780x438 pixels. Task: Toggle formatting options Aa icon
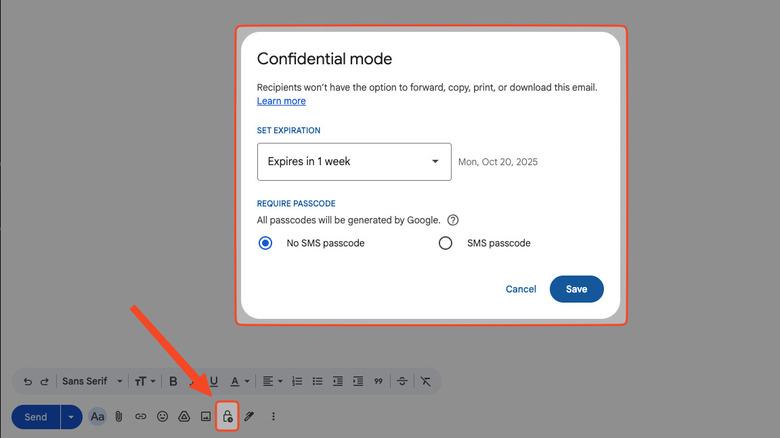[x=97, y=416]
